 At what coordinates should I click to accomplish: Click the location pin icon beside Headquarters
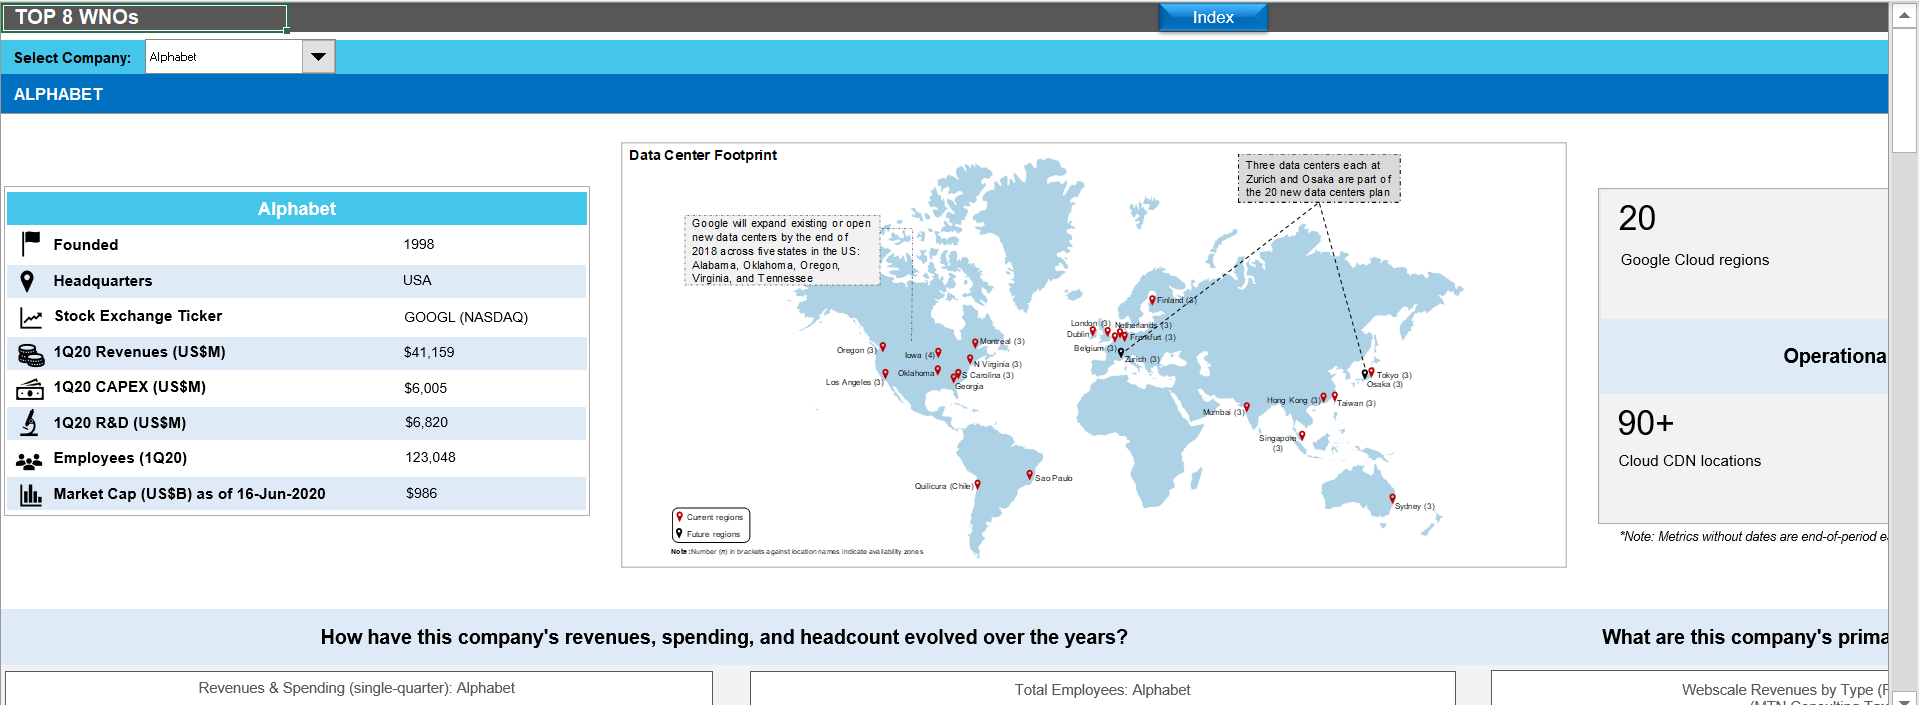[28, 281]
